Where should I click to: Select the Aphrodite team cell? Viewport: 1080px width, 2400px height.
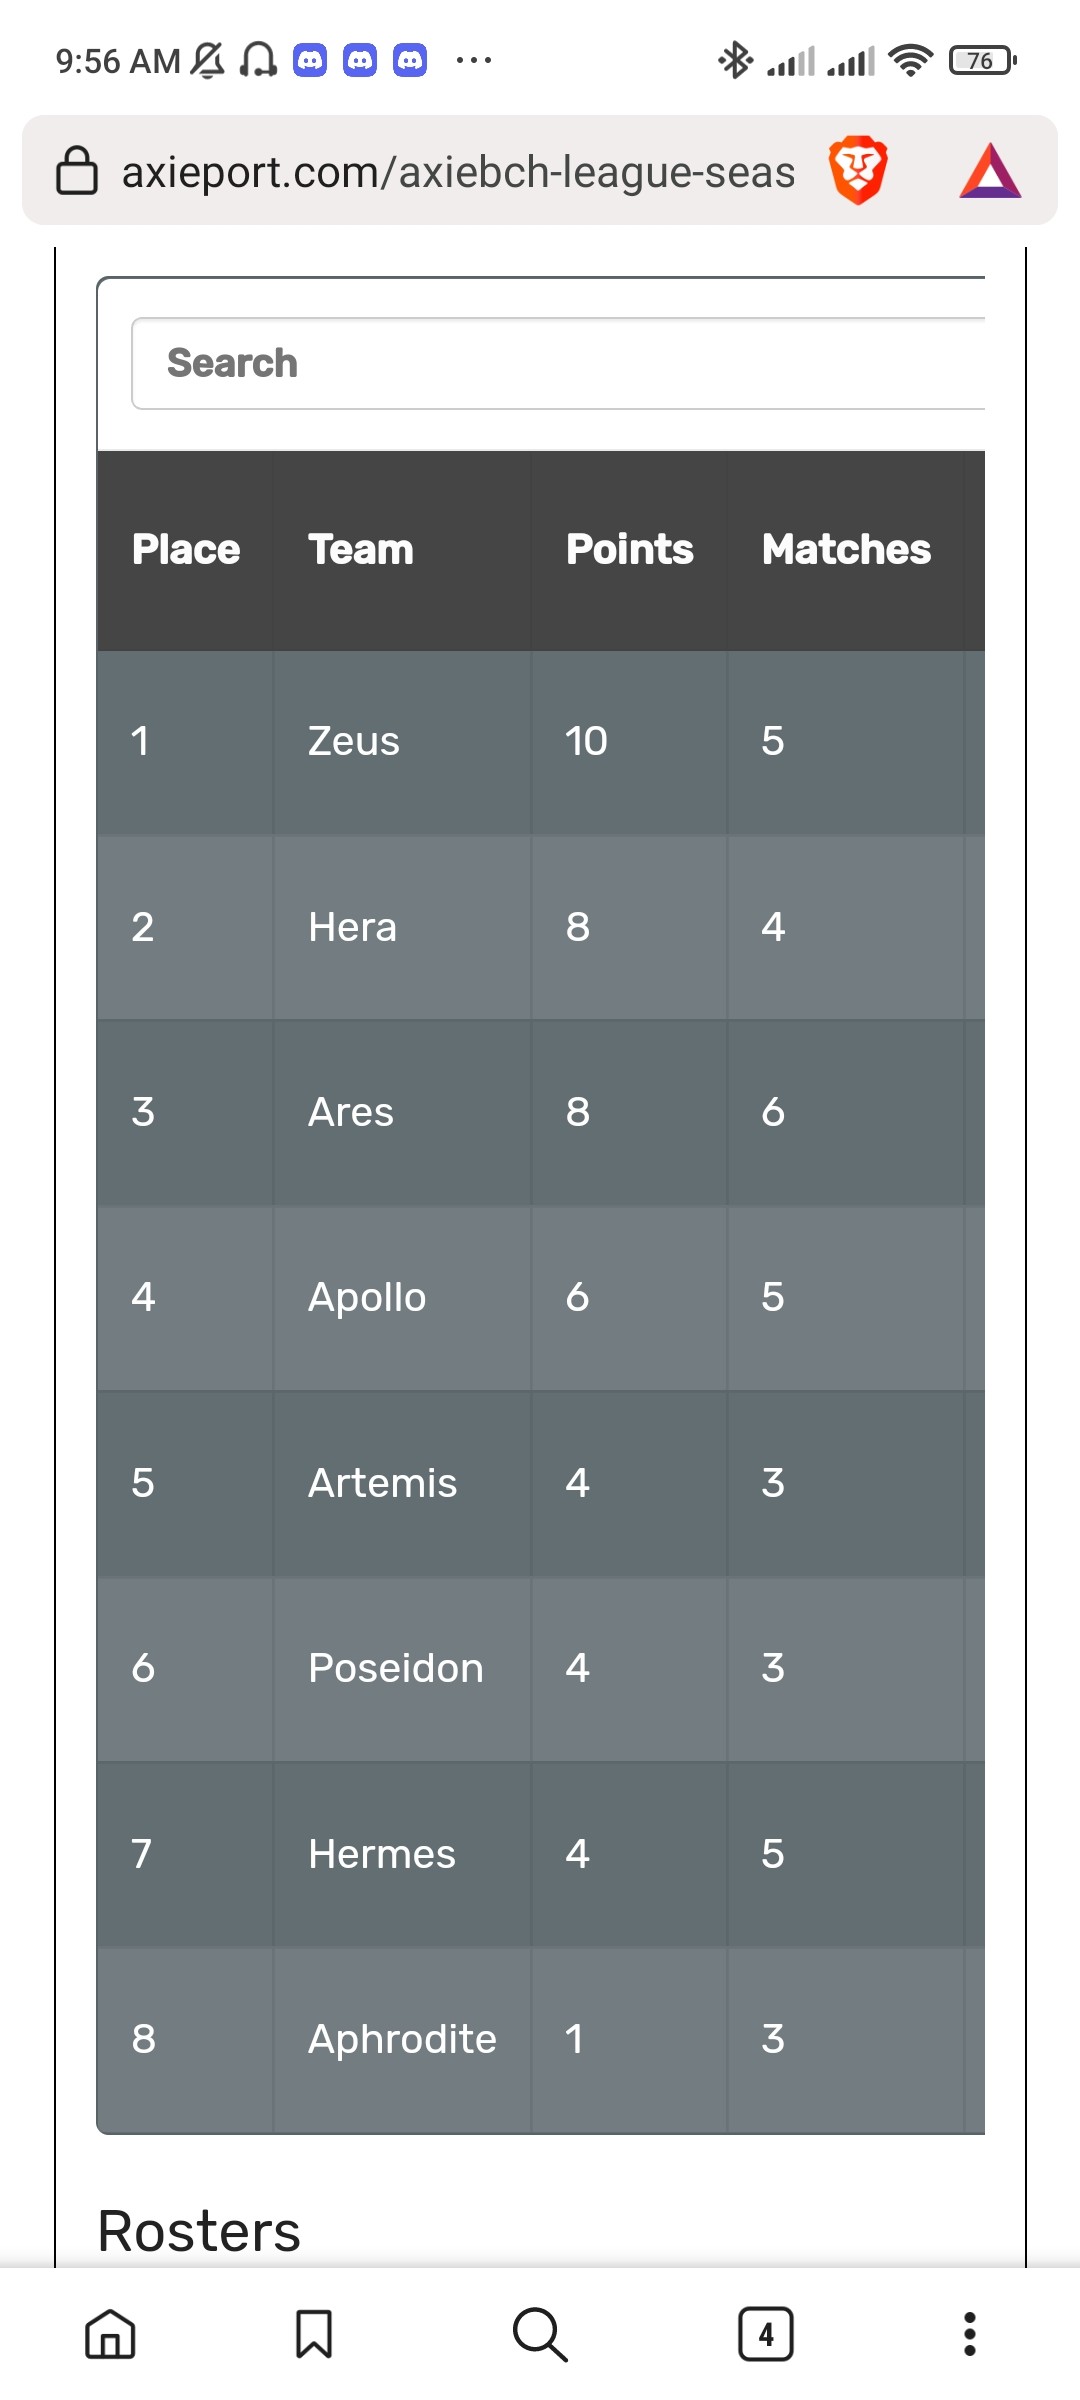pyautogui.click(x=402, y=2040)
